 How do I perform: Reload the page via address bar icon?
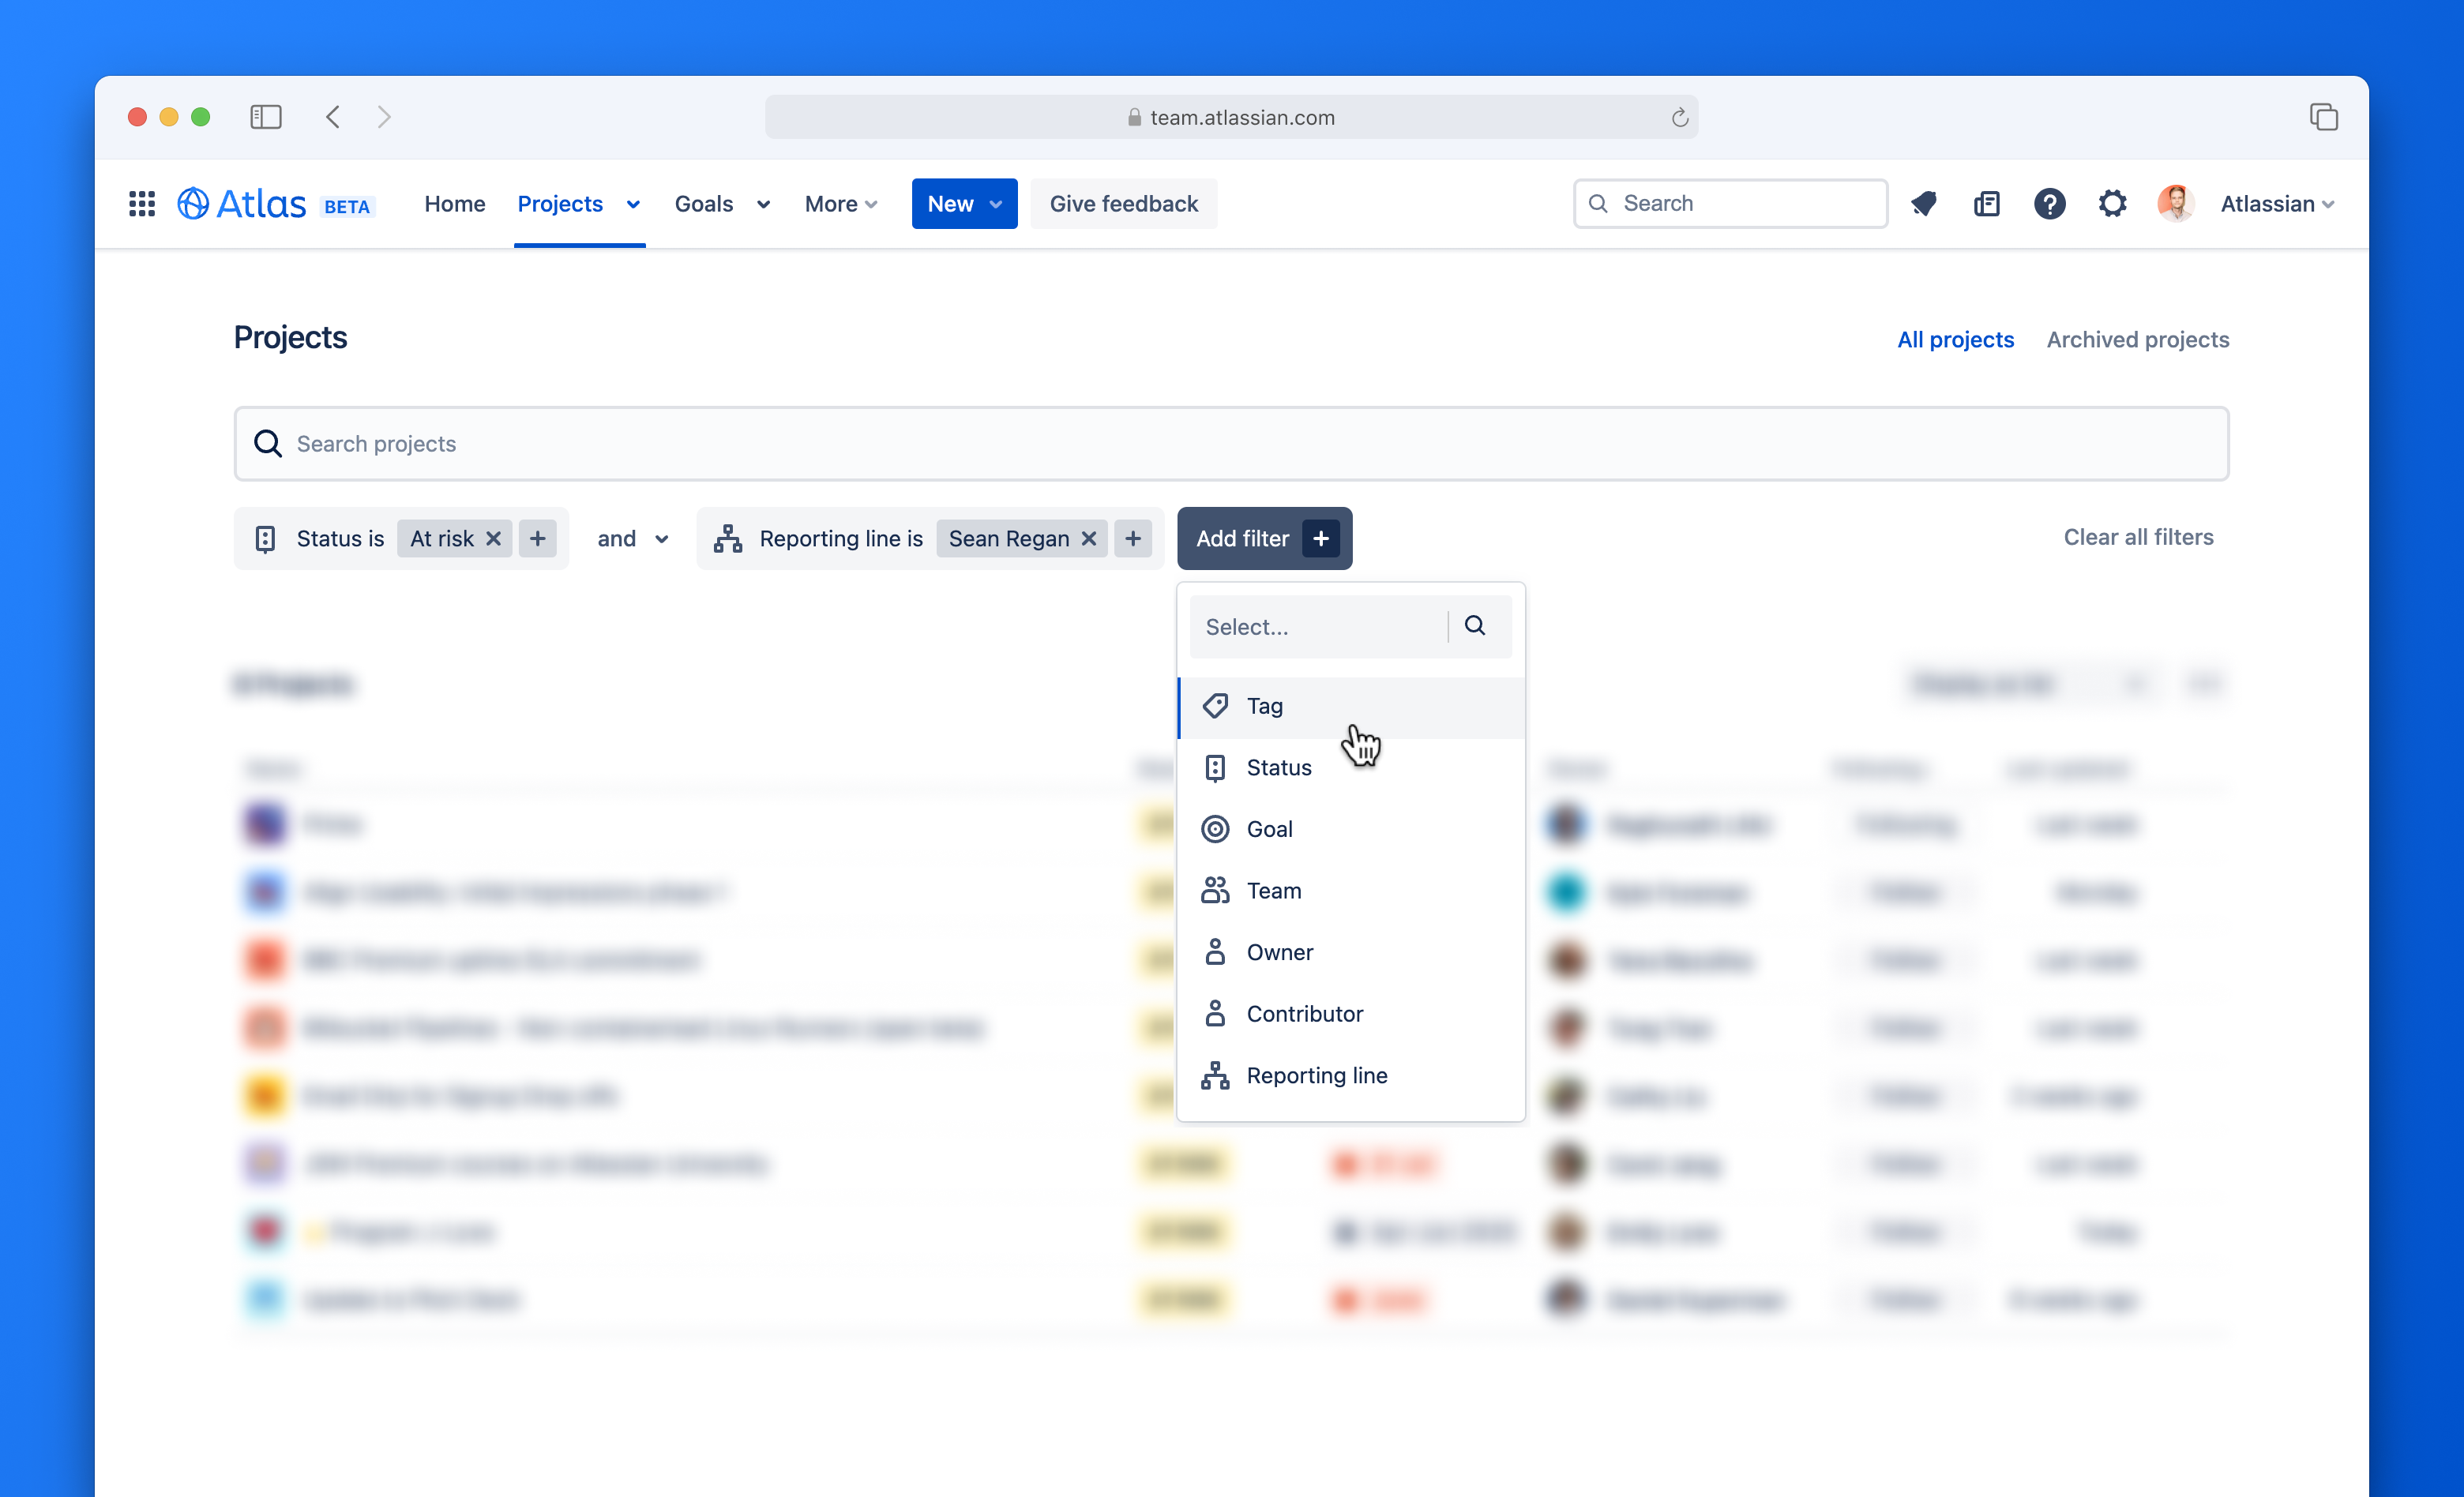pos(1679,118)
